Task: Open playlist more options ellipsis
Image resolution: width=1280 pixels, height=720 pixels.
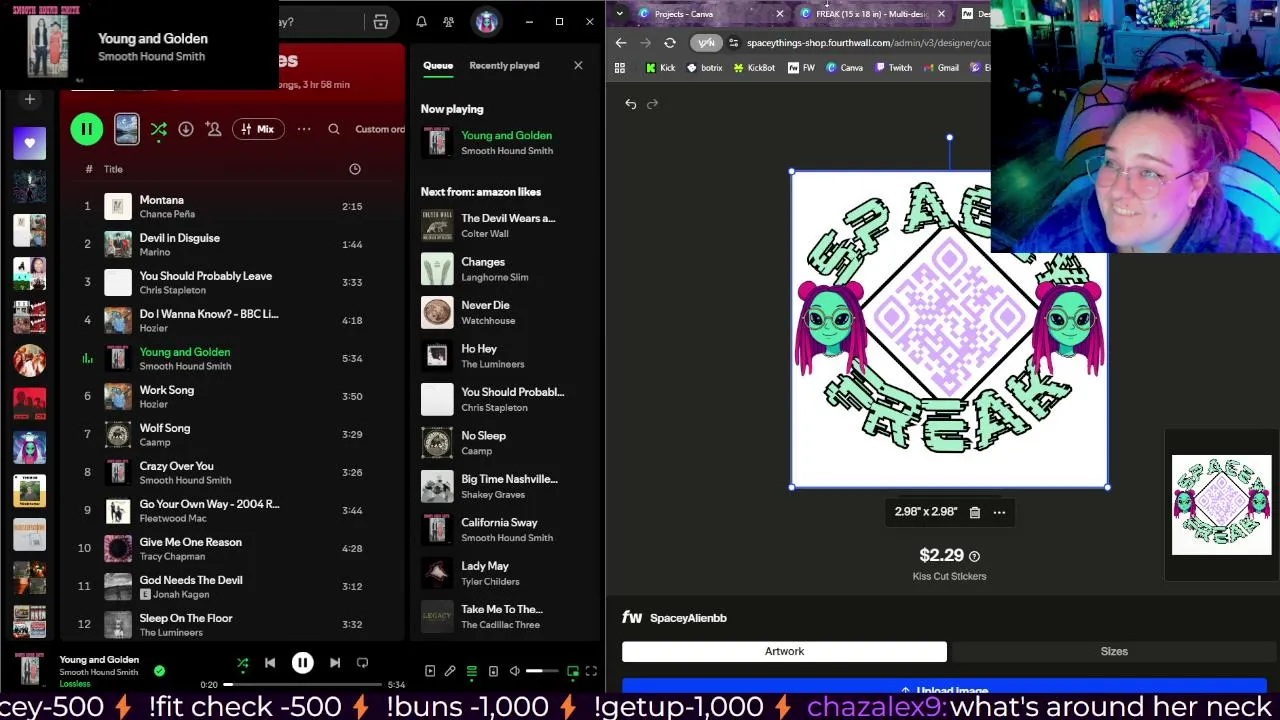Action: pos(304,129)
